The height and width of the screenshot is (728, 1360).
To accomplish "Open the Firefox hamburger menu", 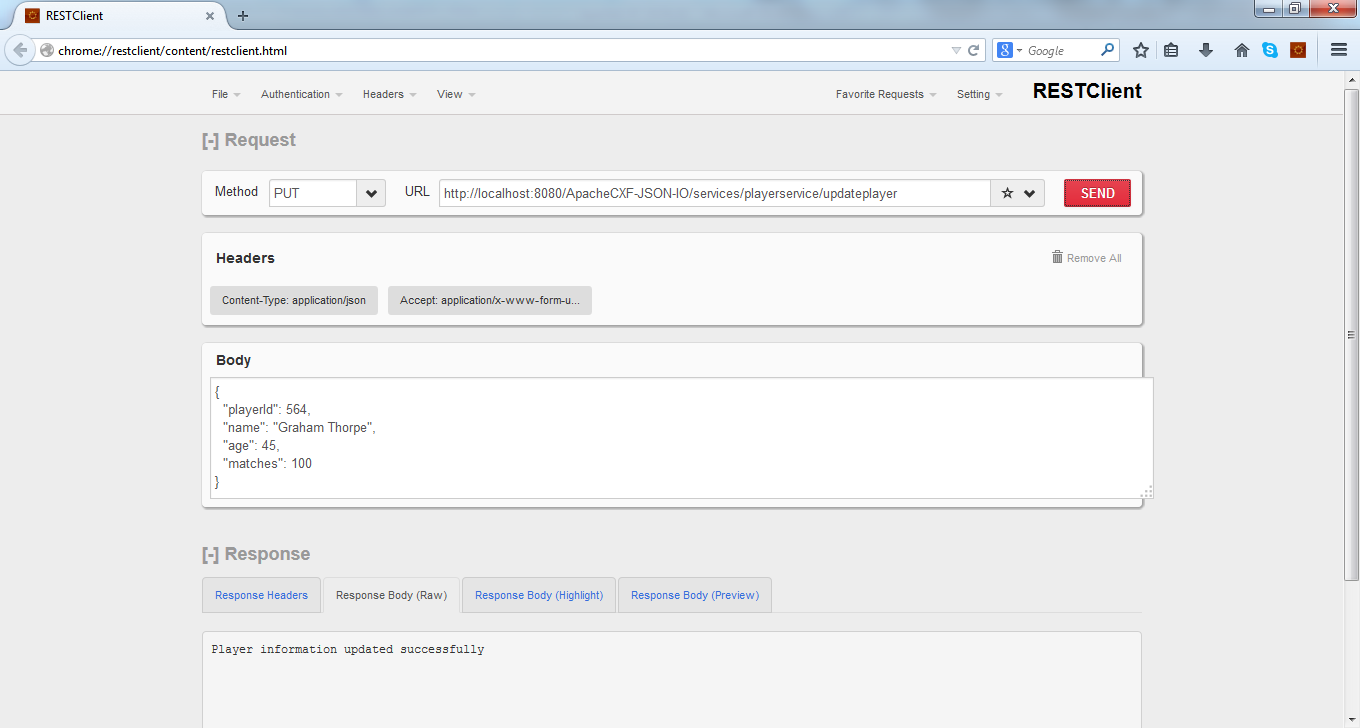I will click(x=1339, y=50).
